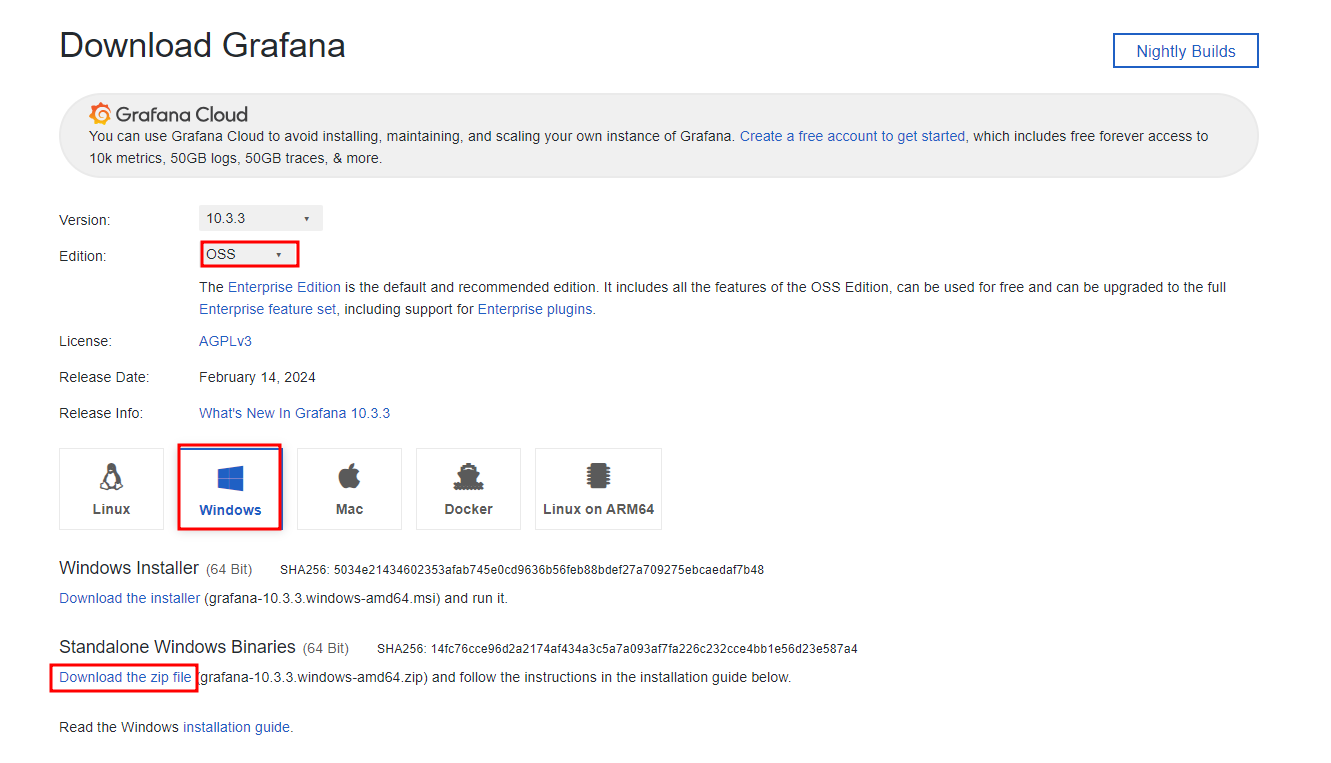Click the Release Info label
The width and height of the screenshot is (1331, 763).
point(101,413)
